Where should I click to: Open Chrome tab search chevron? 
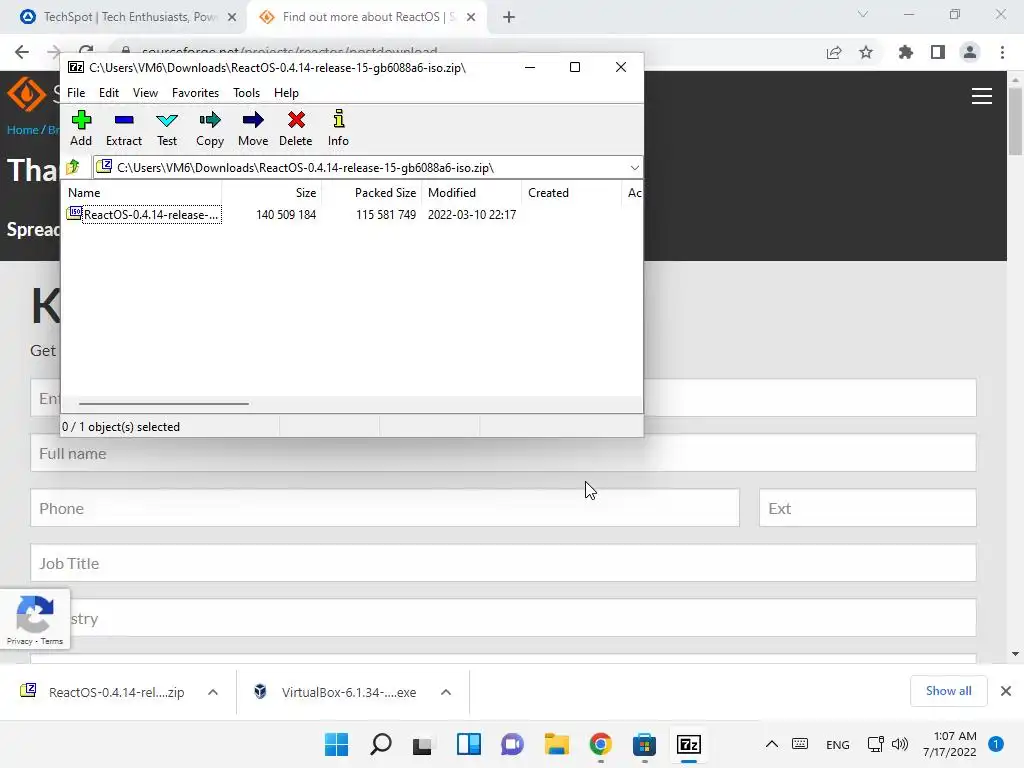(x=863, y=14)
